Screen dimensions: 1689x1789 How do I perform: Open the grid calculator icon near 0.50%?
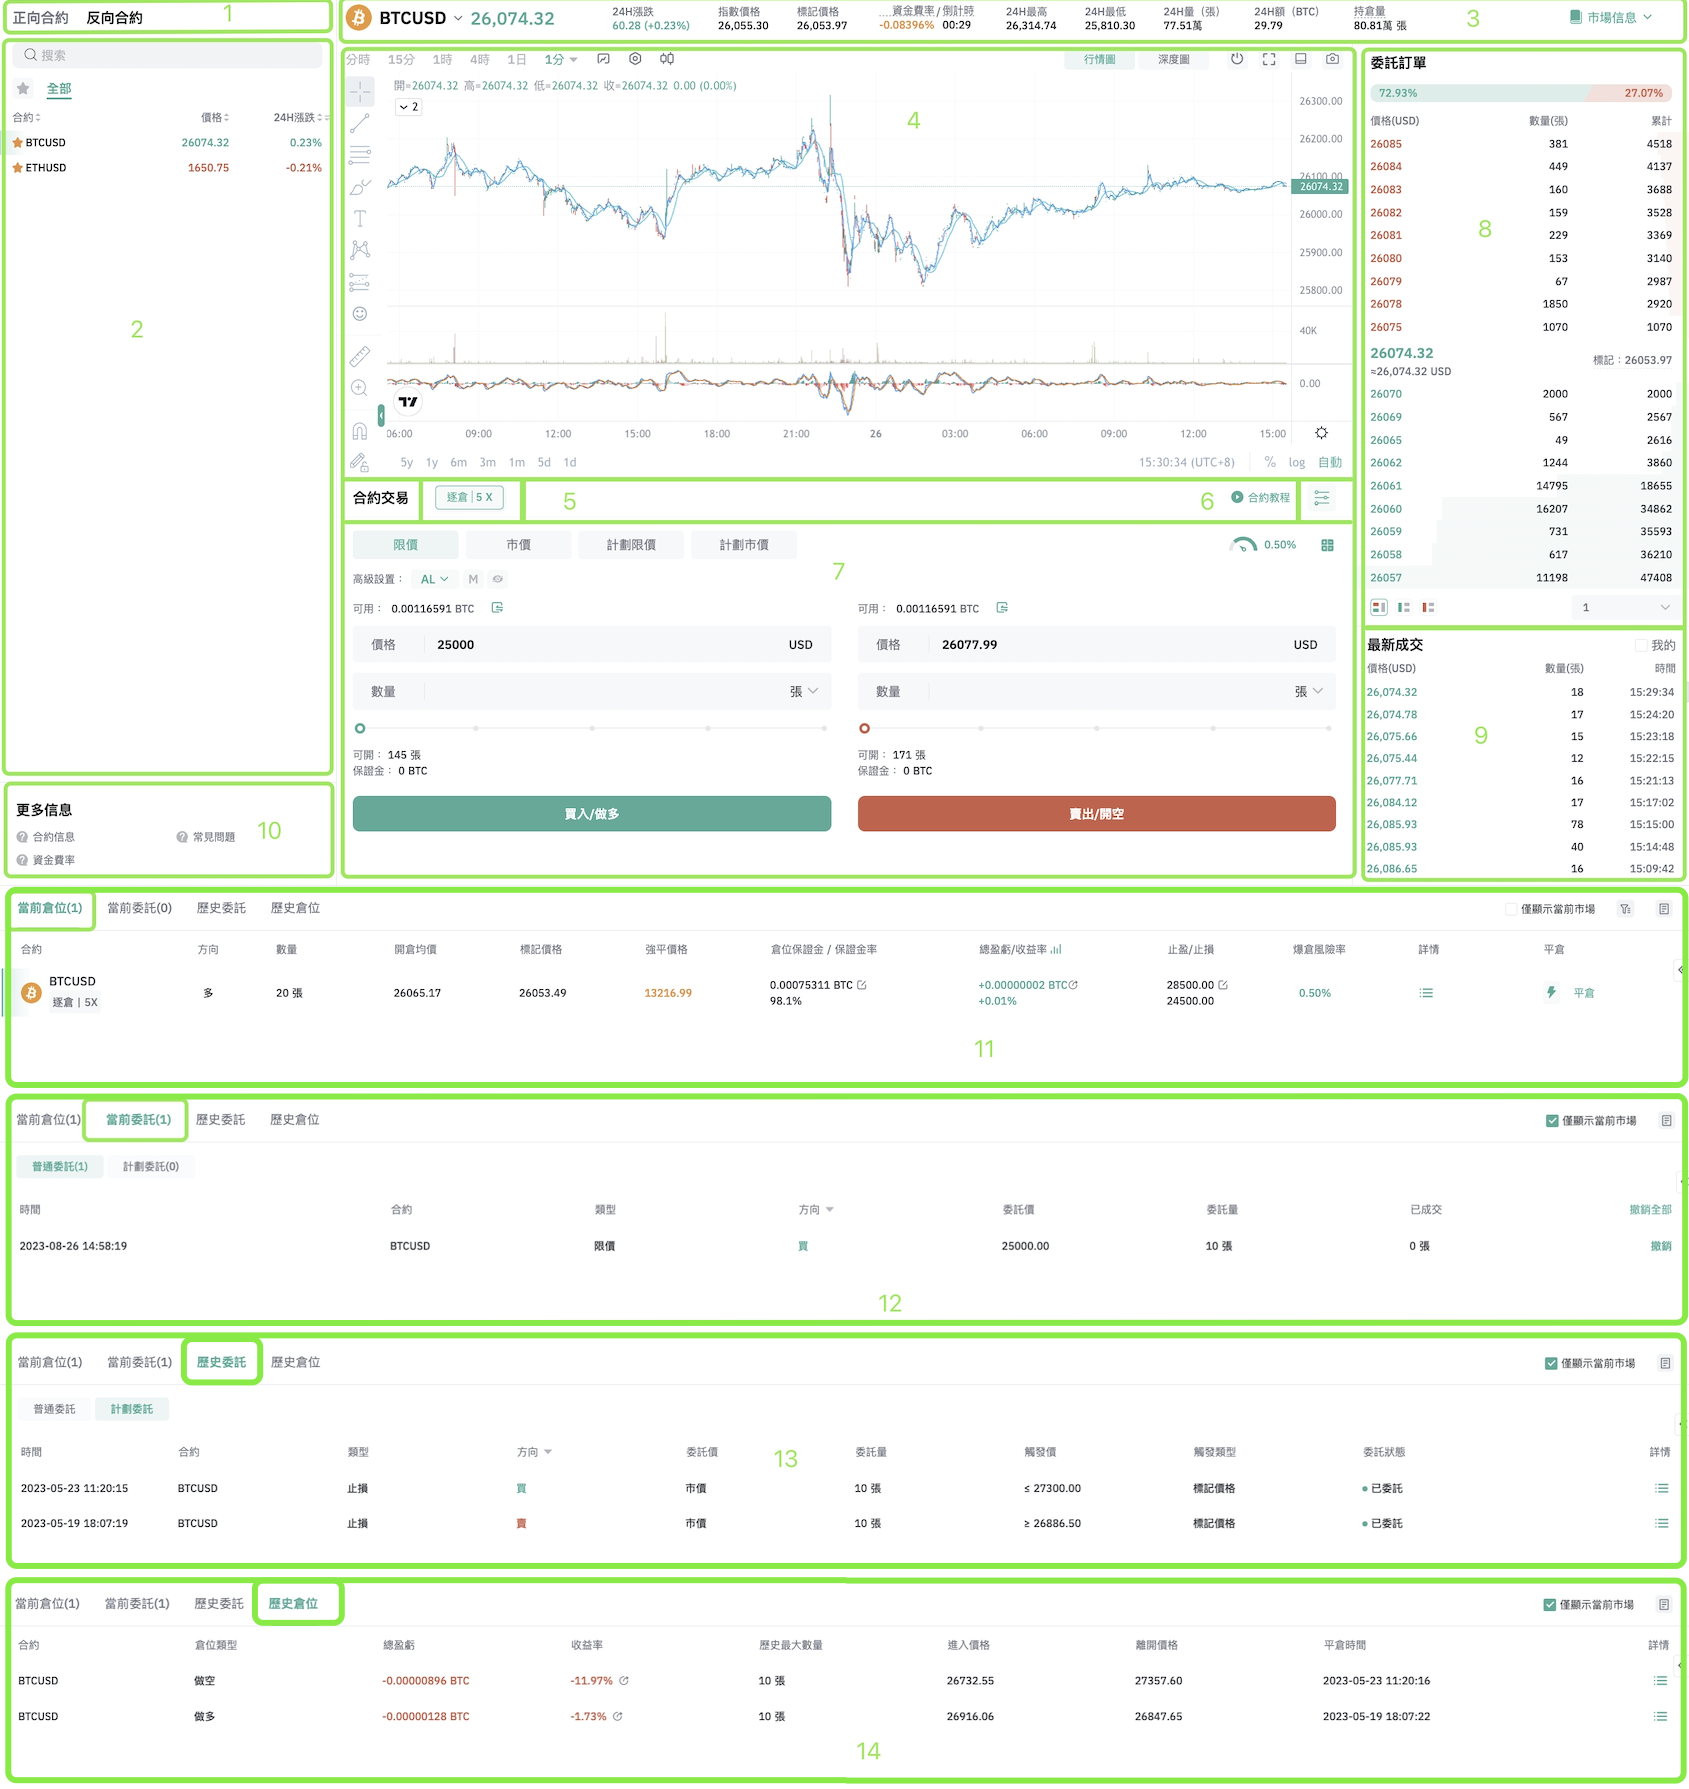(1327, 545)
